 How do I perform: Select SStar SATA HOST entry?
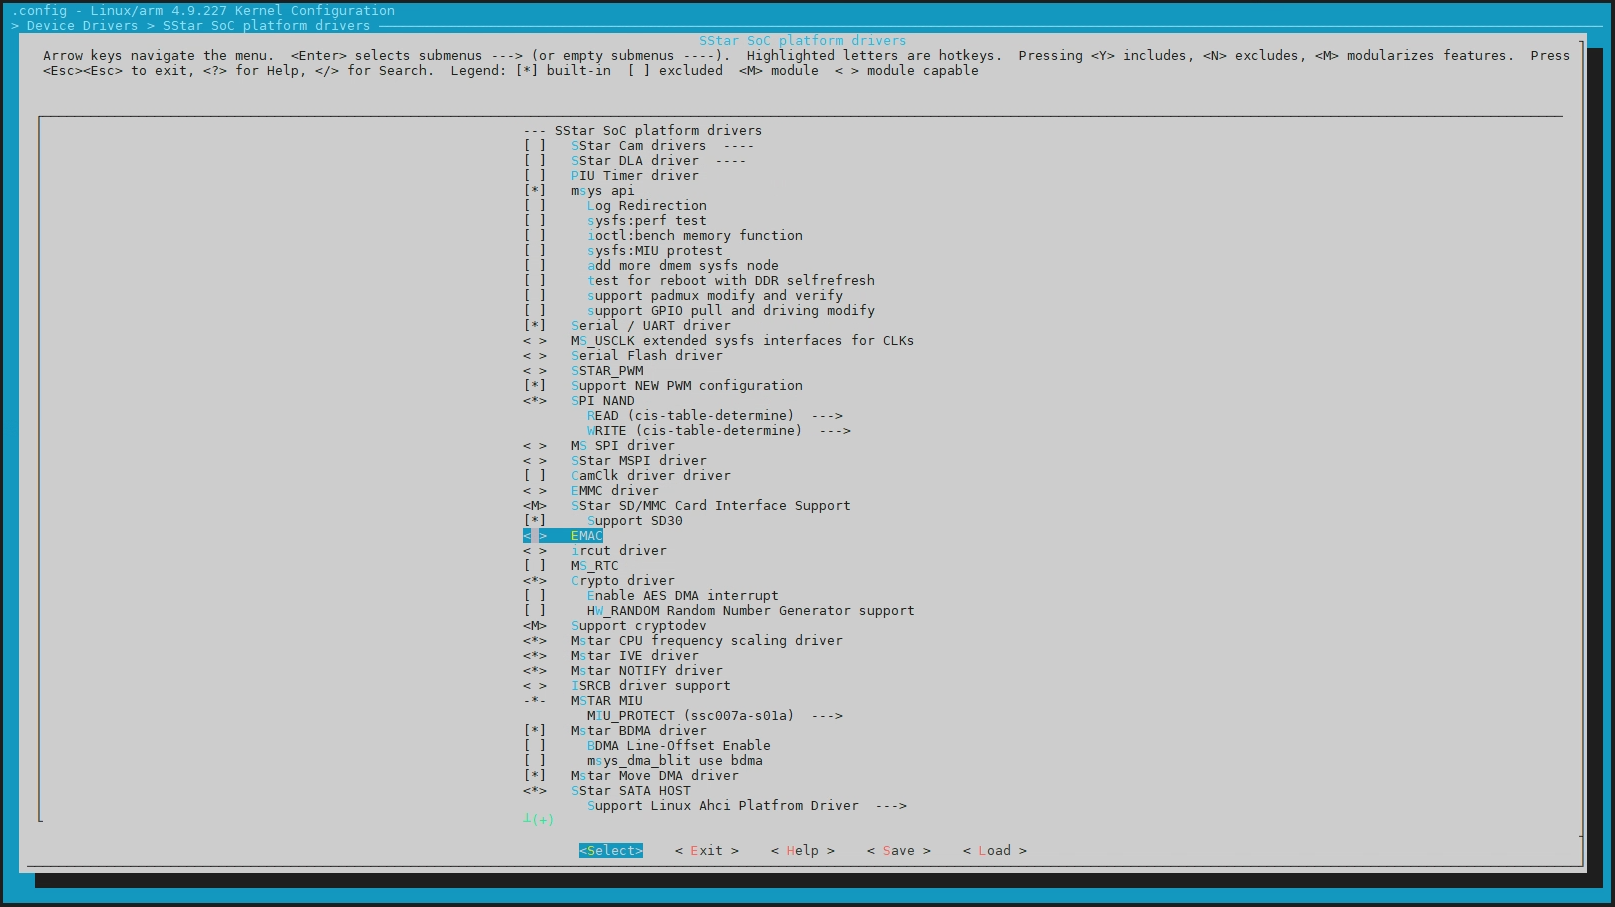[607, 791]
